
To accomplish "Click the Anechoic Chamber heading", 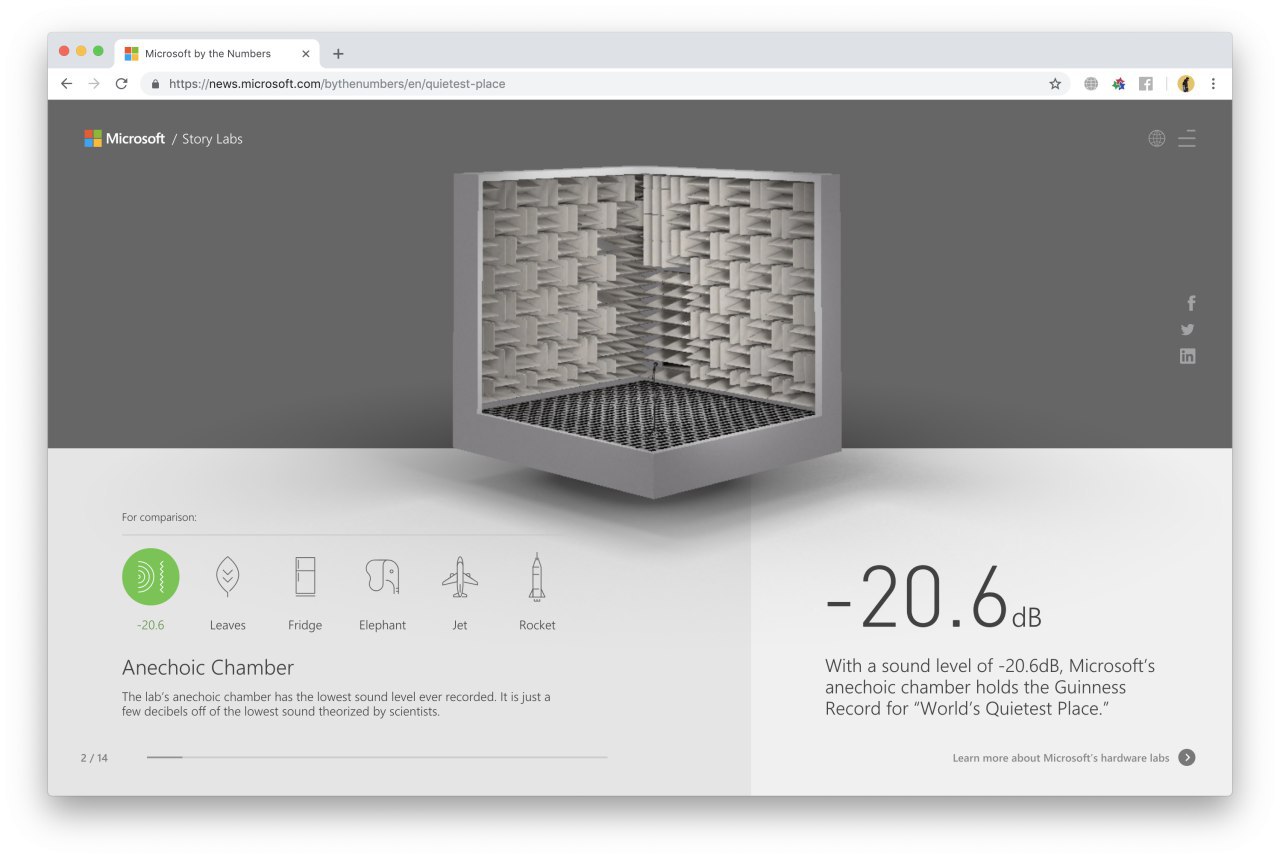I will click(208, 667).
